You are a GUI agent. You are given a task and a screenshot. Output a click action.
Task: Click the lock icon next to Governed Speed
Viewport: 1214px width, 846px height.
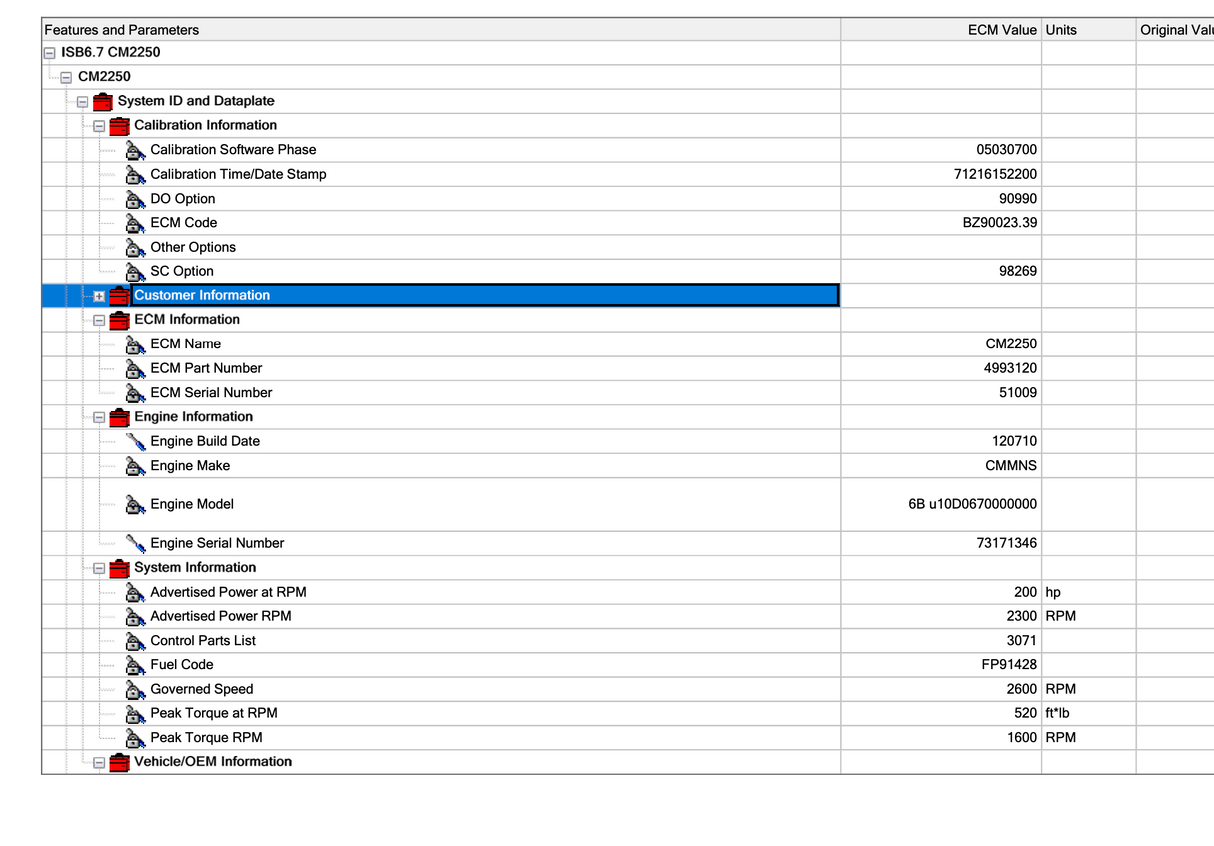(135, 689)
